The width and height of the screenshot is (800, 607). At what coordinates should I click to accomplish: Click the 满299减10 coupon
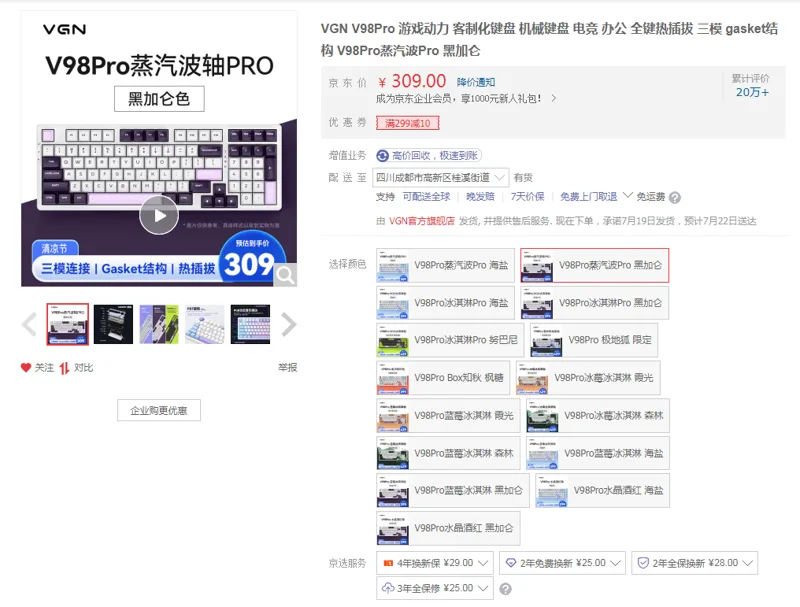click(x=408, y=123)
